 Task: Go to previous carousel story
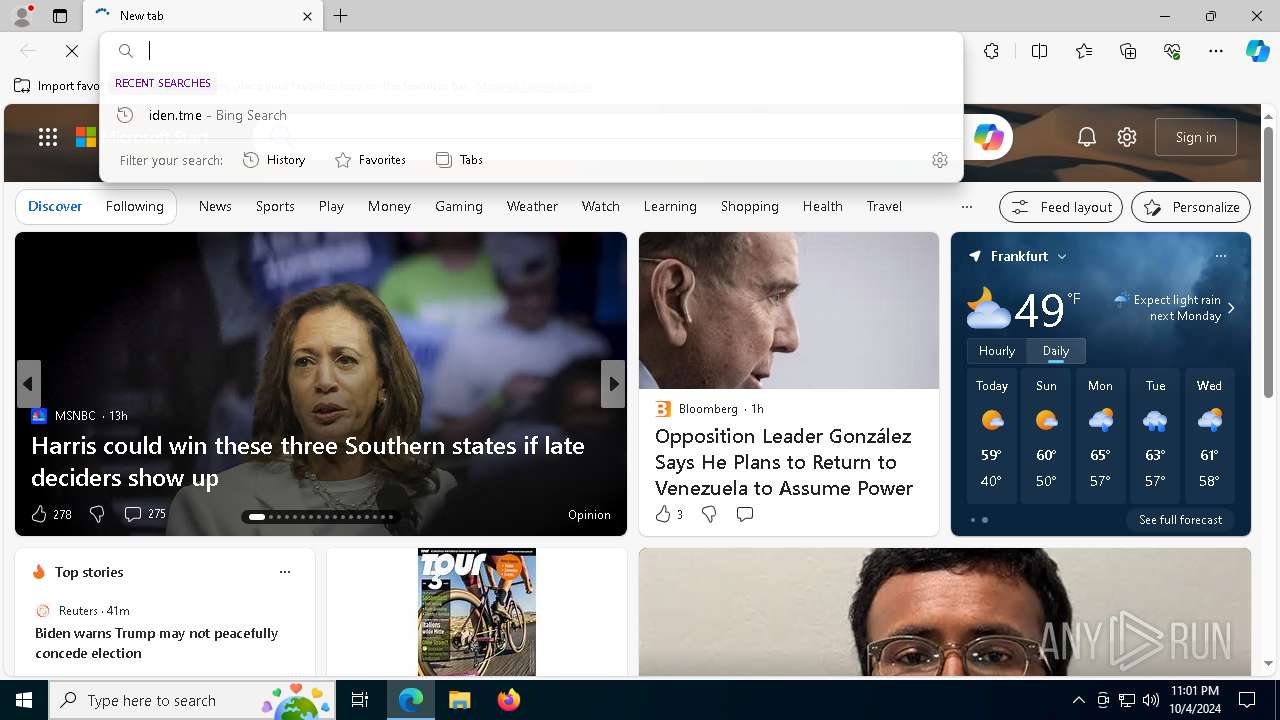click(28, 383)
